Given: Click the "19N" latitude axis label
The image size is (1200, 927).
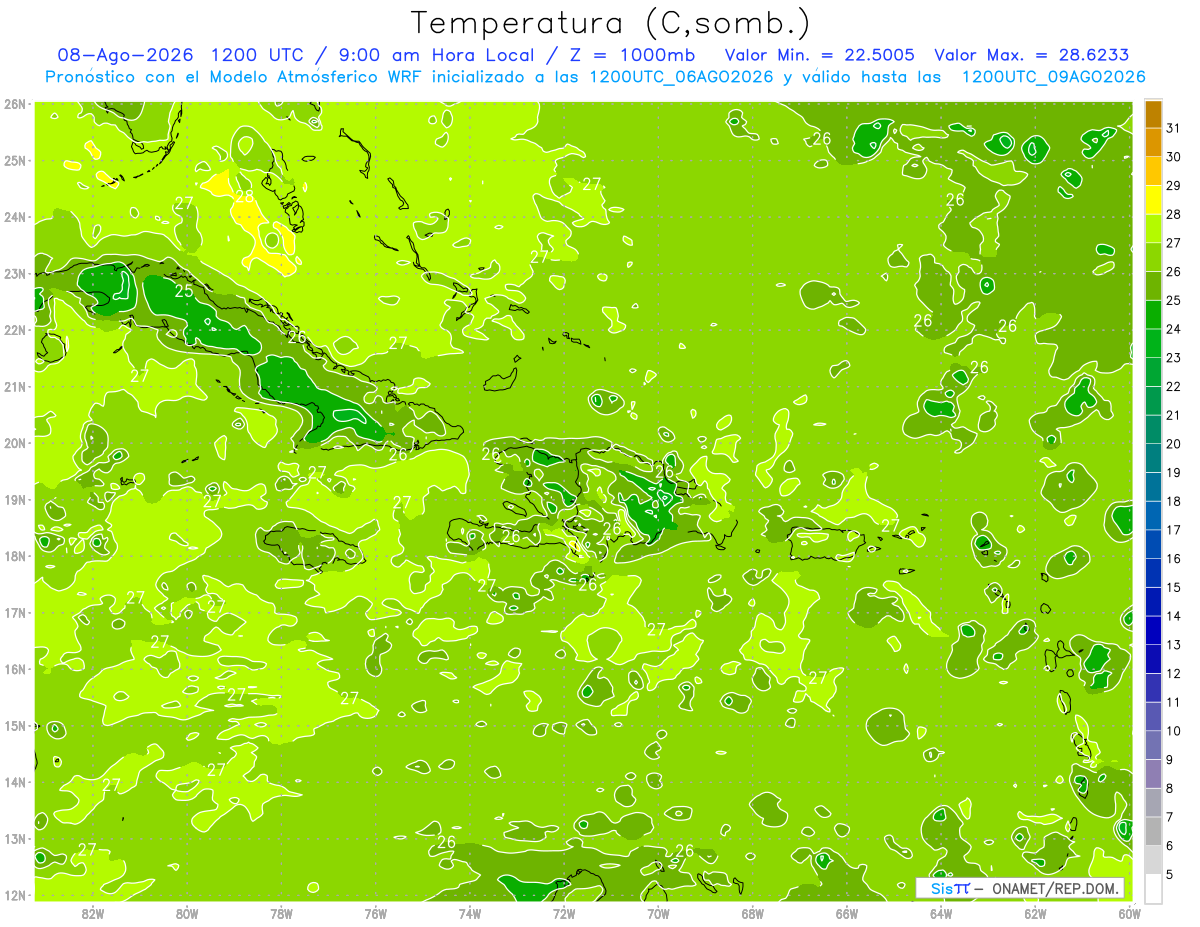Looking at the screenshot, I should [x=14, y=499].
